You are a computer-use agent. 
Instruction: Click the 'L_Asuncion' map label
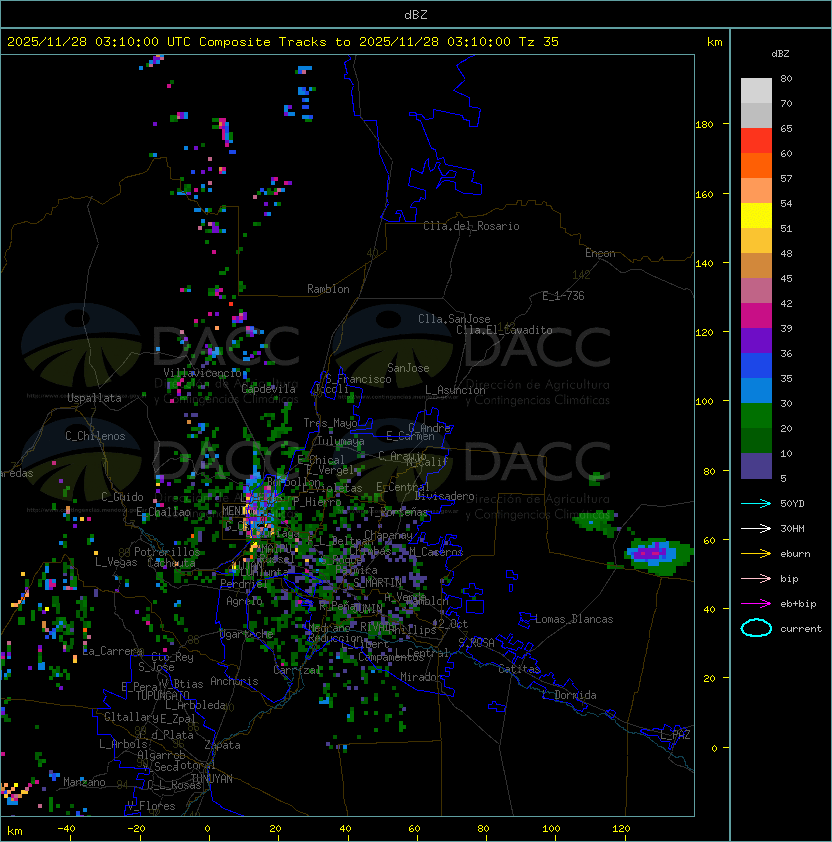pos(455,390)
